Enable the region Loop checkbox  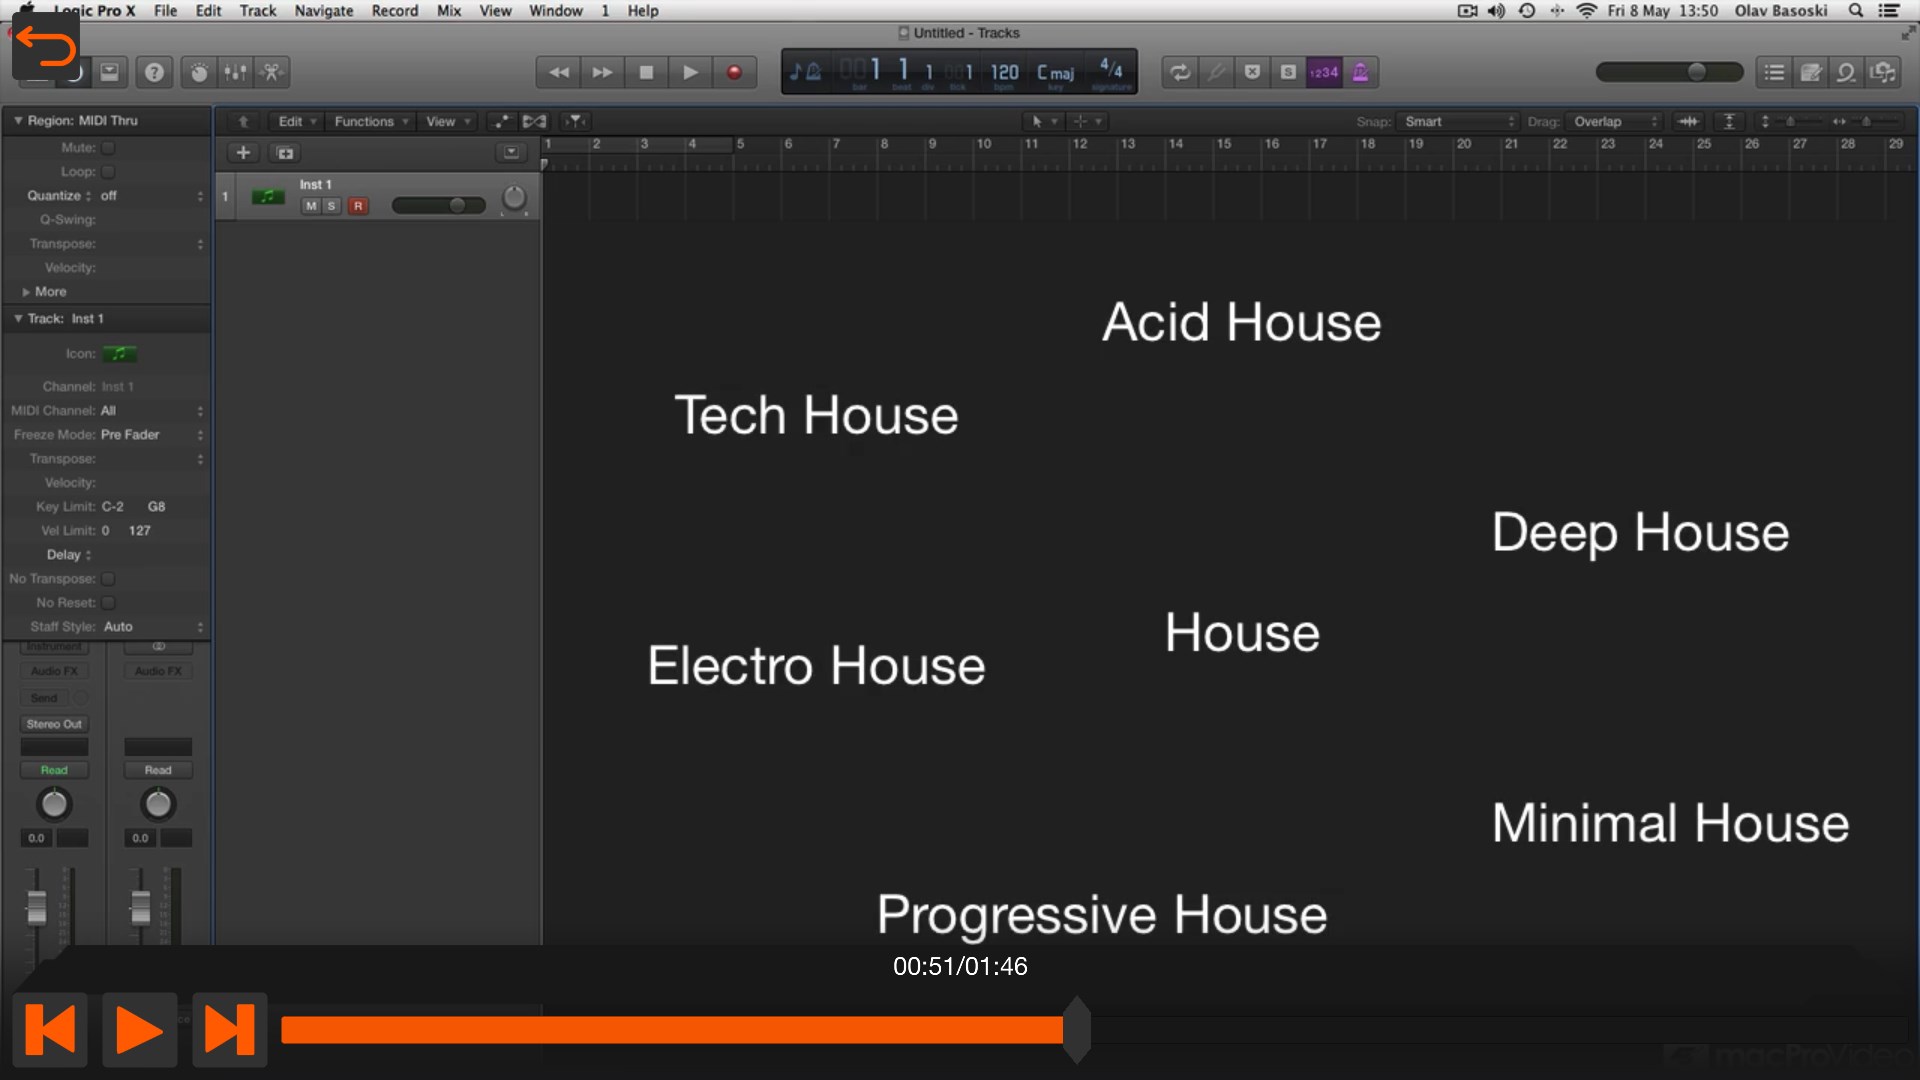point(108,172)
